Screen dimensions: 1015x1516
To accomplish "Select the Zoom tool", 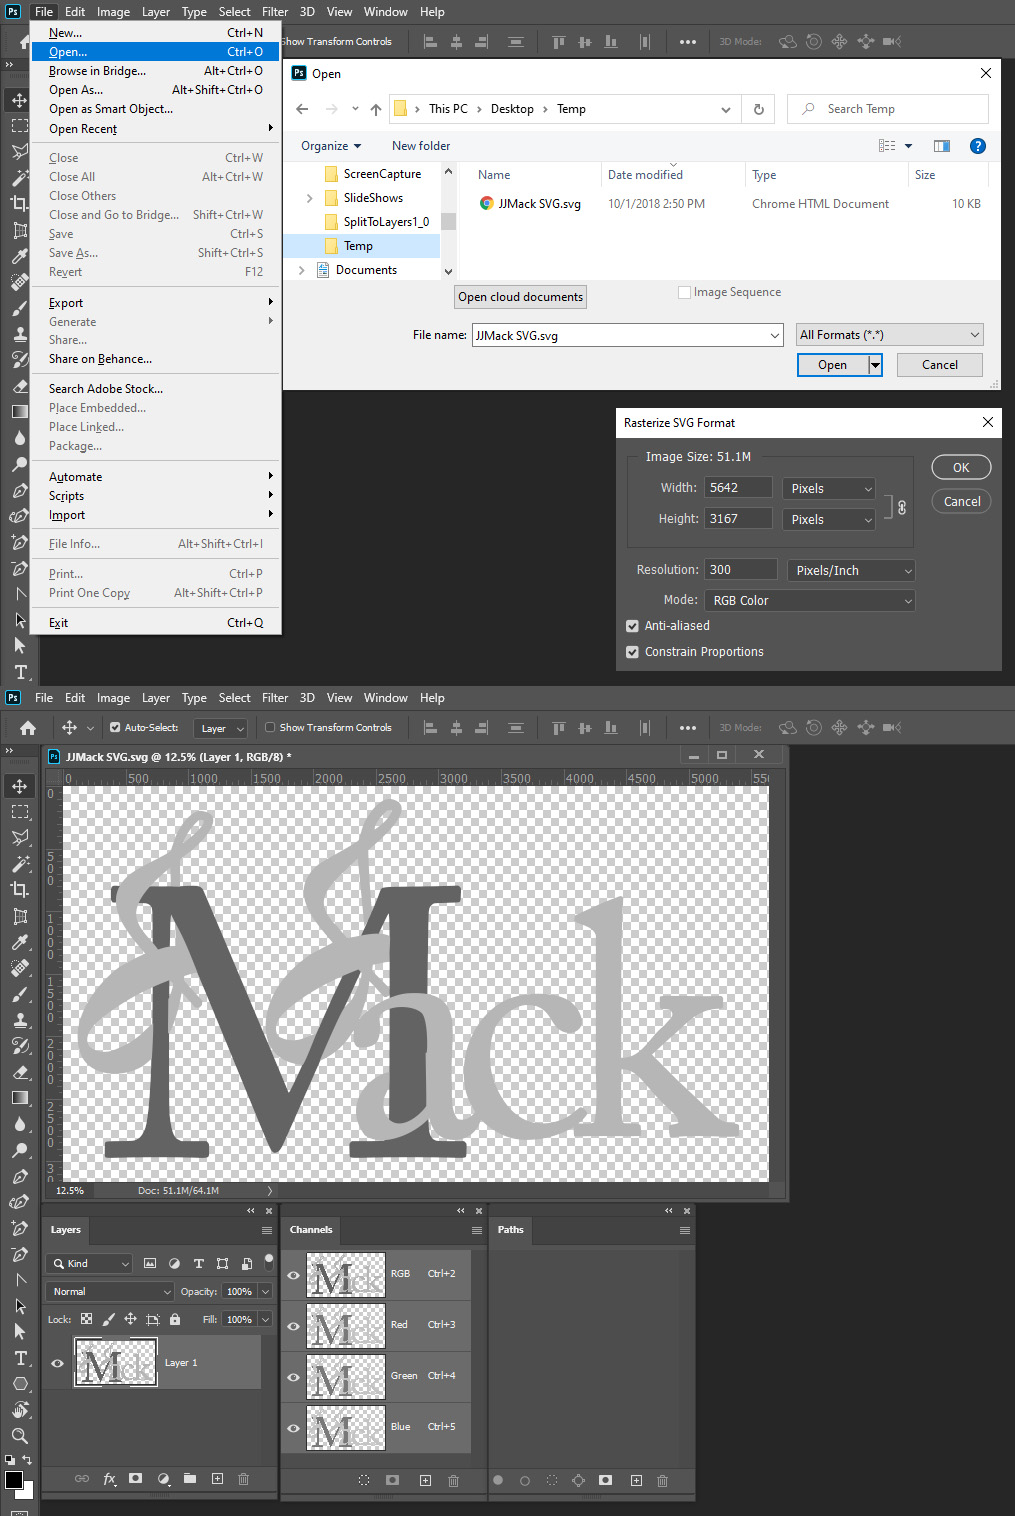I will (x=20, y=1436).
